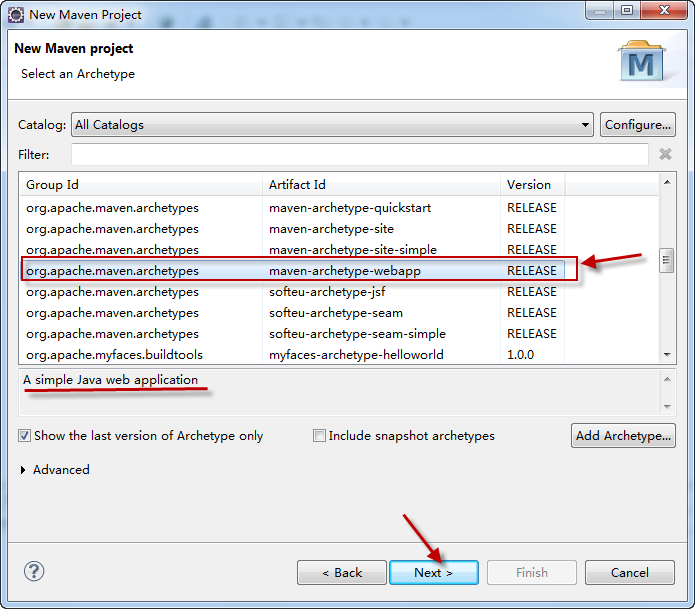This screenshot has width=695, height=609.
Task: Open the help question mark icon
Action: pyautogui.click(x=34, y=571)
